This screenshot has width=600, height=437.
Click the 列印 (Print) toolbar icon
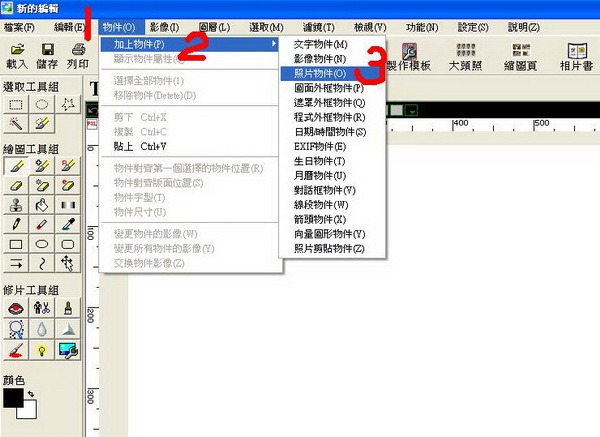[78, 56]
